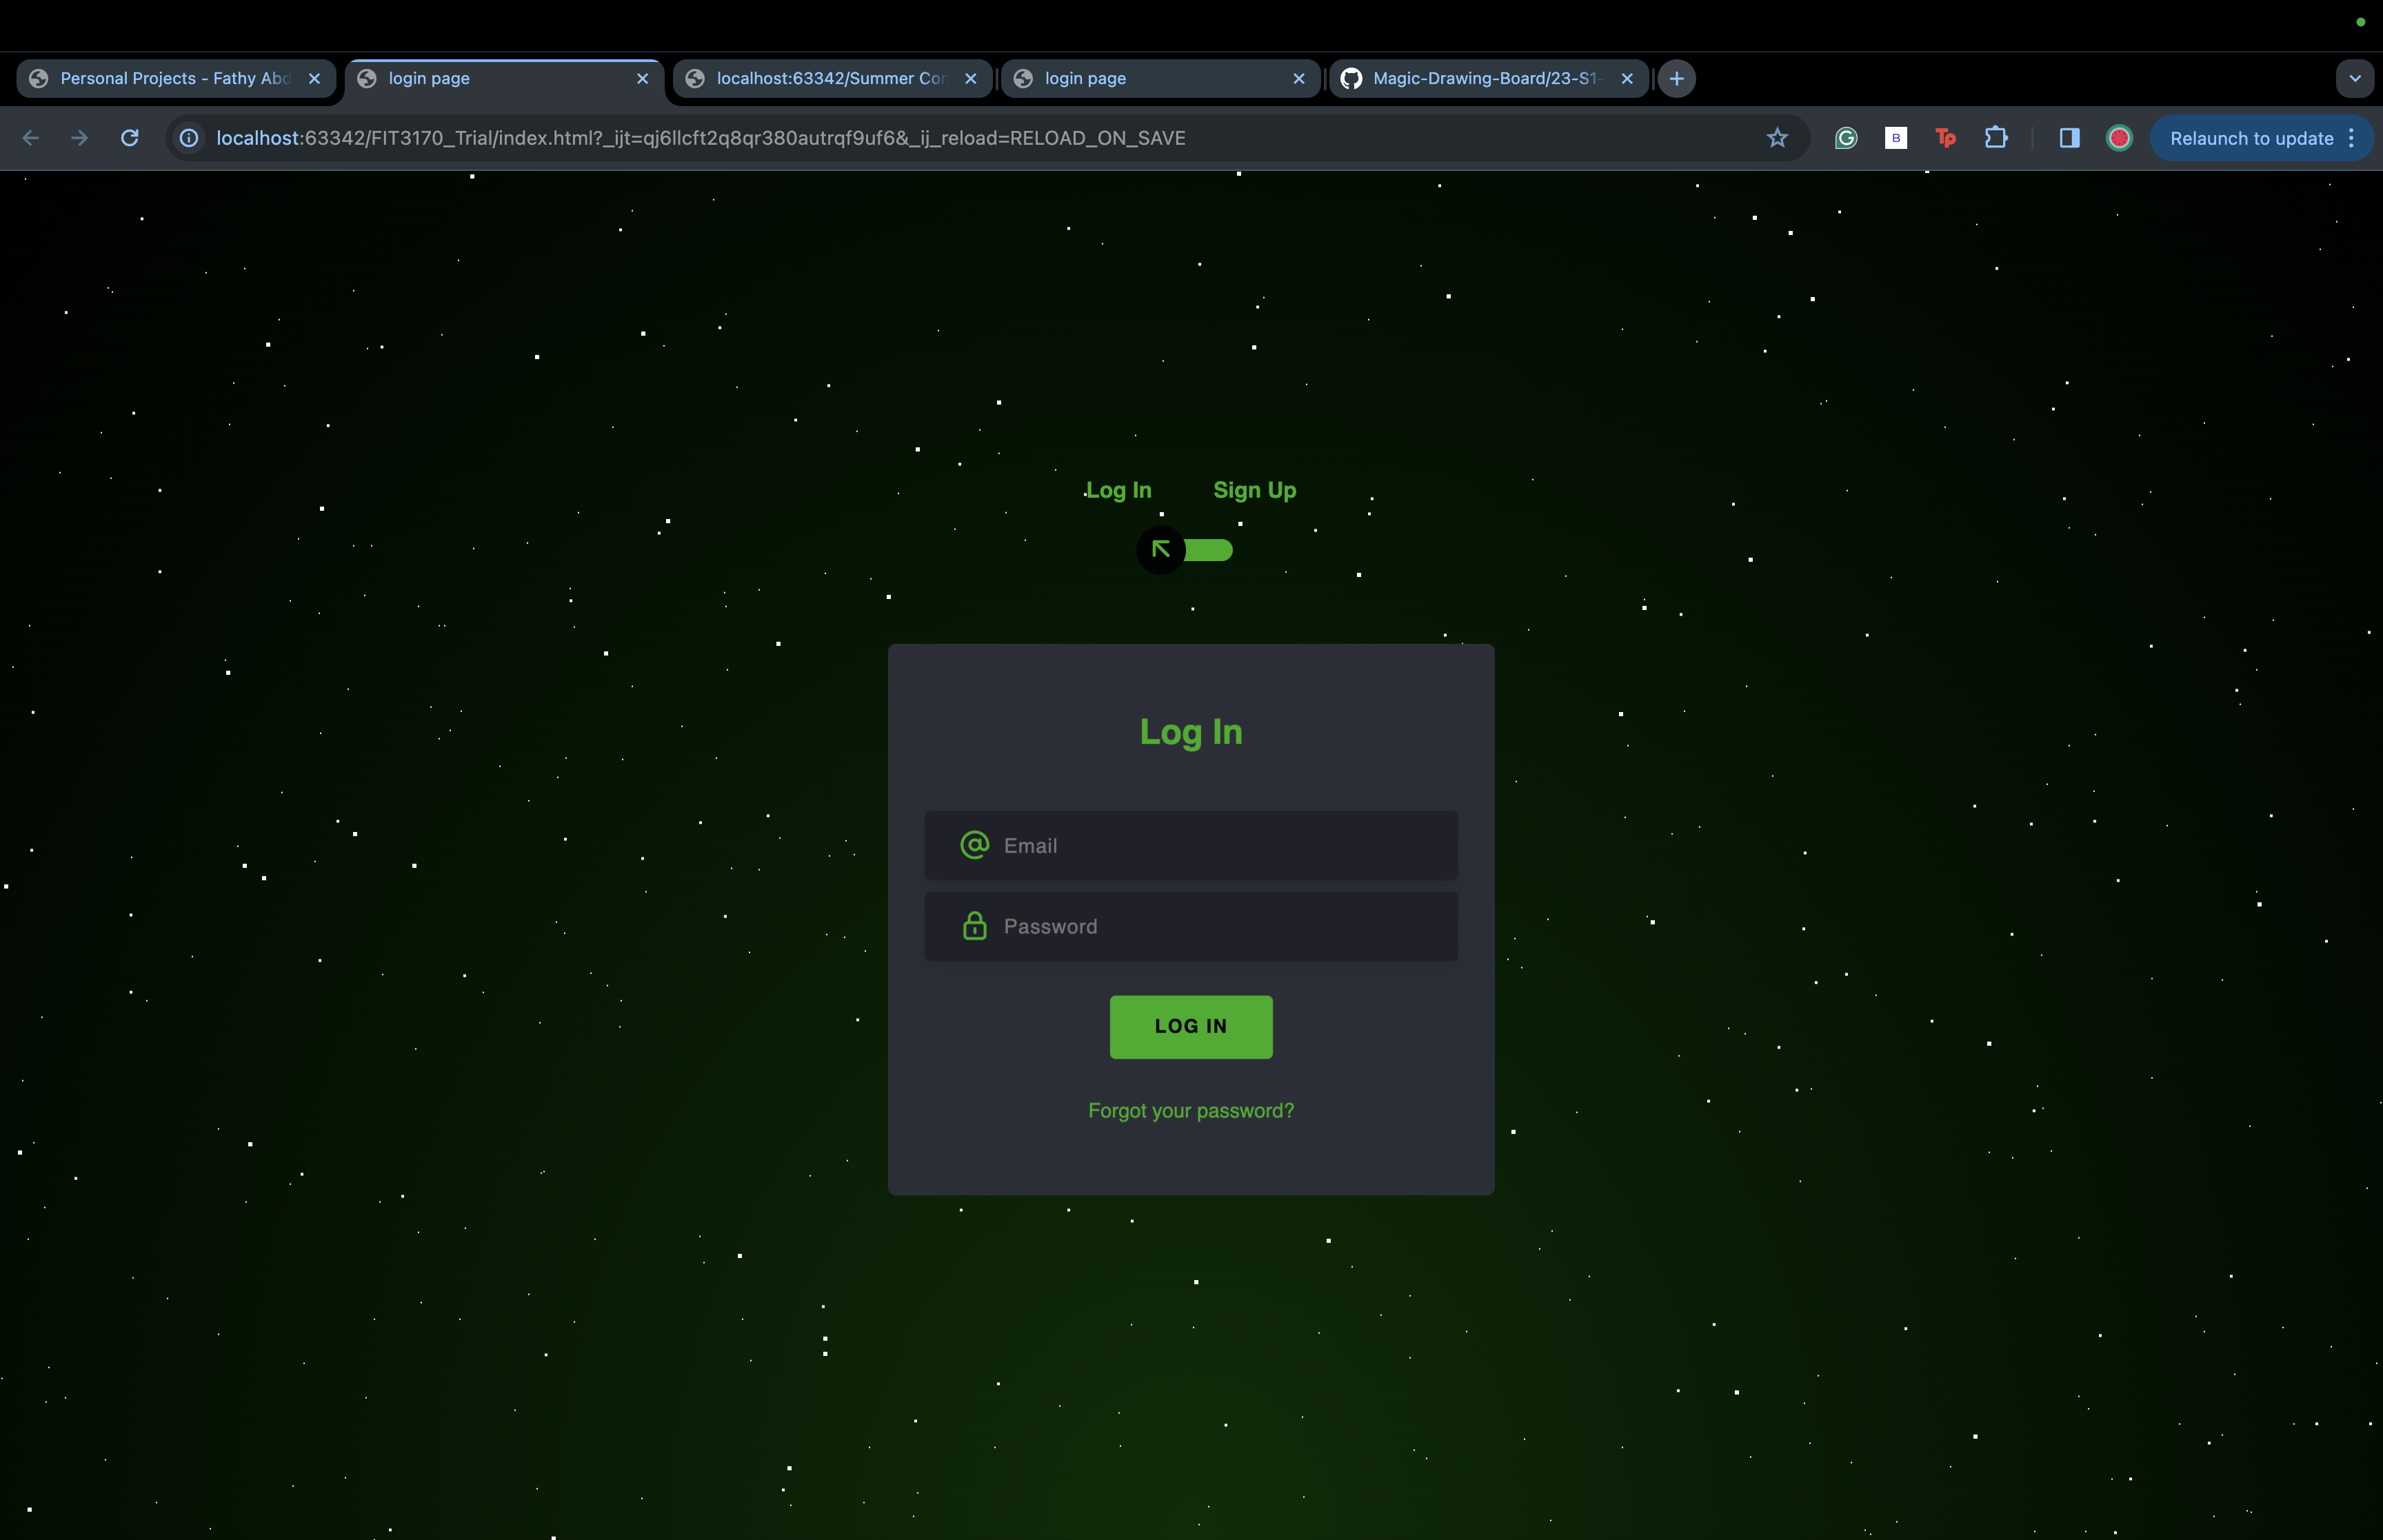The image size is (2383, 1540).
Task: Open the Grammarly extension icon
Action: tap(1845, 138)
